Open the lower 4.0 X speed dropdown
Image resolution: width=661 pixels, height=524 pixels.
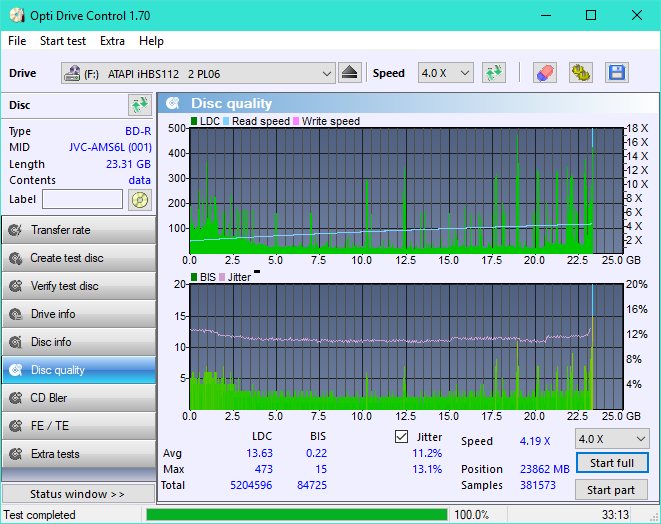pos(612,439)
